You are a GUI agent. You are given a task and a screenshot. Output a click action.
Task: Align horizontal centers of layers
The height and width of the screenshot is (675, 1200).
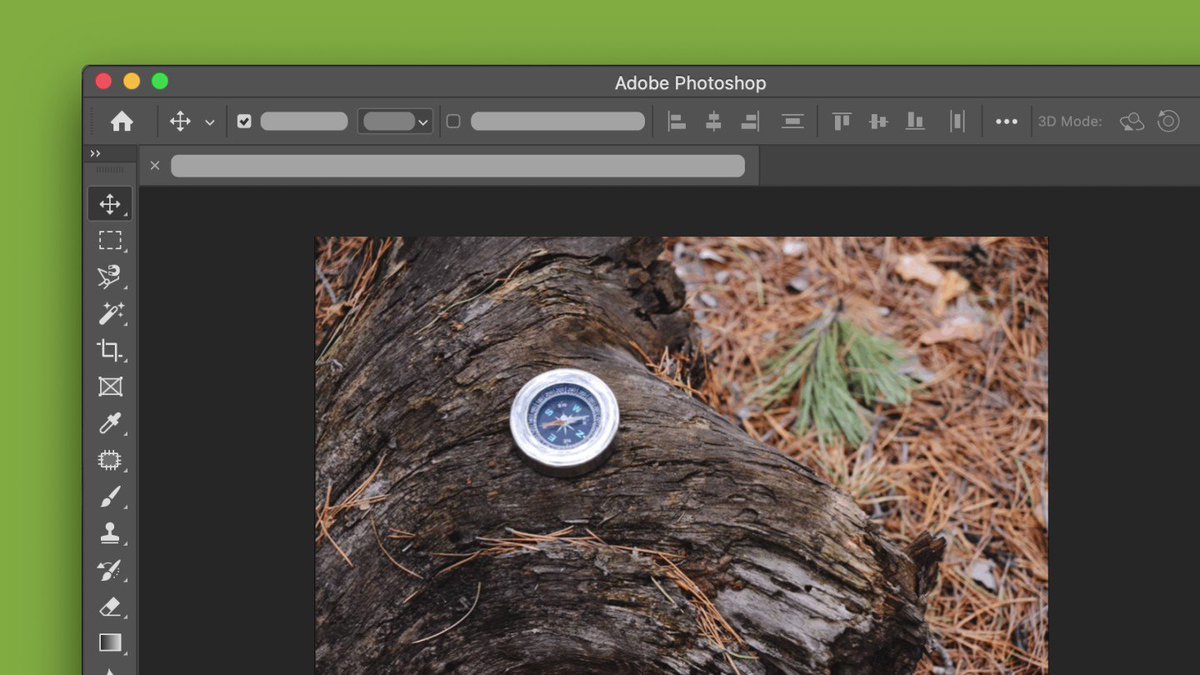(x=713, y=121)
